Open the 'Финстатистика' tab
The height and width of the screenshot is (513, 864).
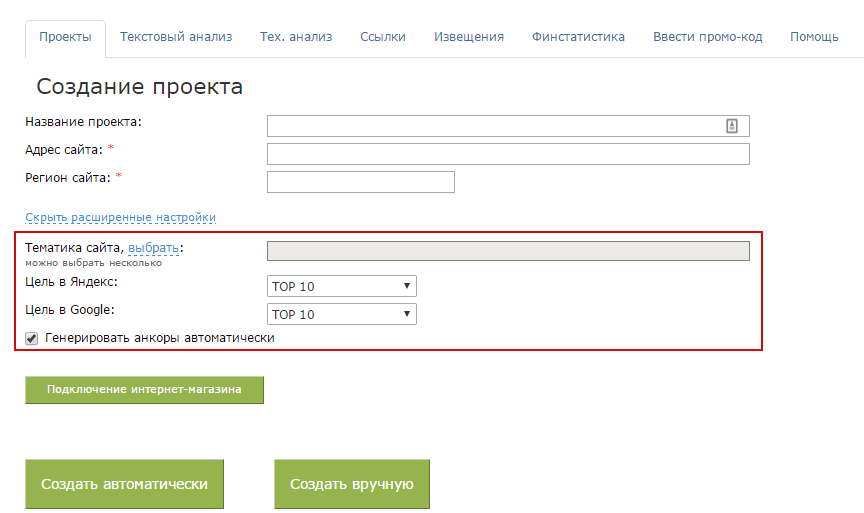(x=578, y=37)
